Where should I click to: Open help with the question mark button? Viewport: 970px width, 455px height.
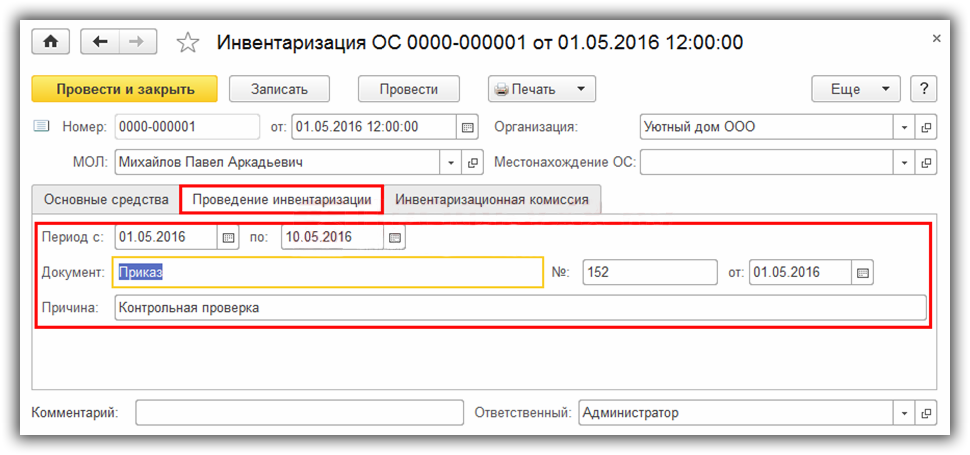924,89
